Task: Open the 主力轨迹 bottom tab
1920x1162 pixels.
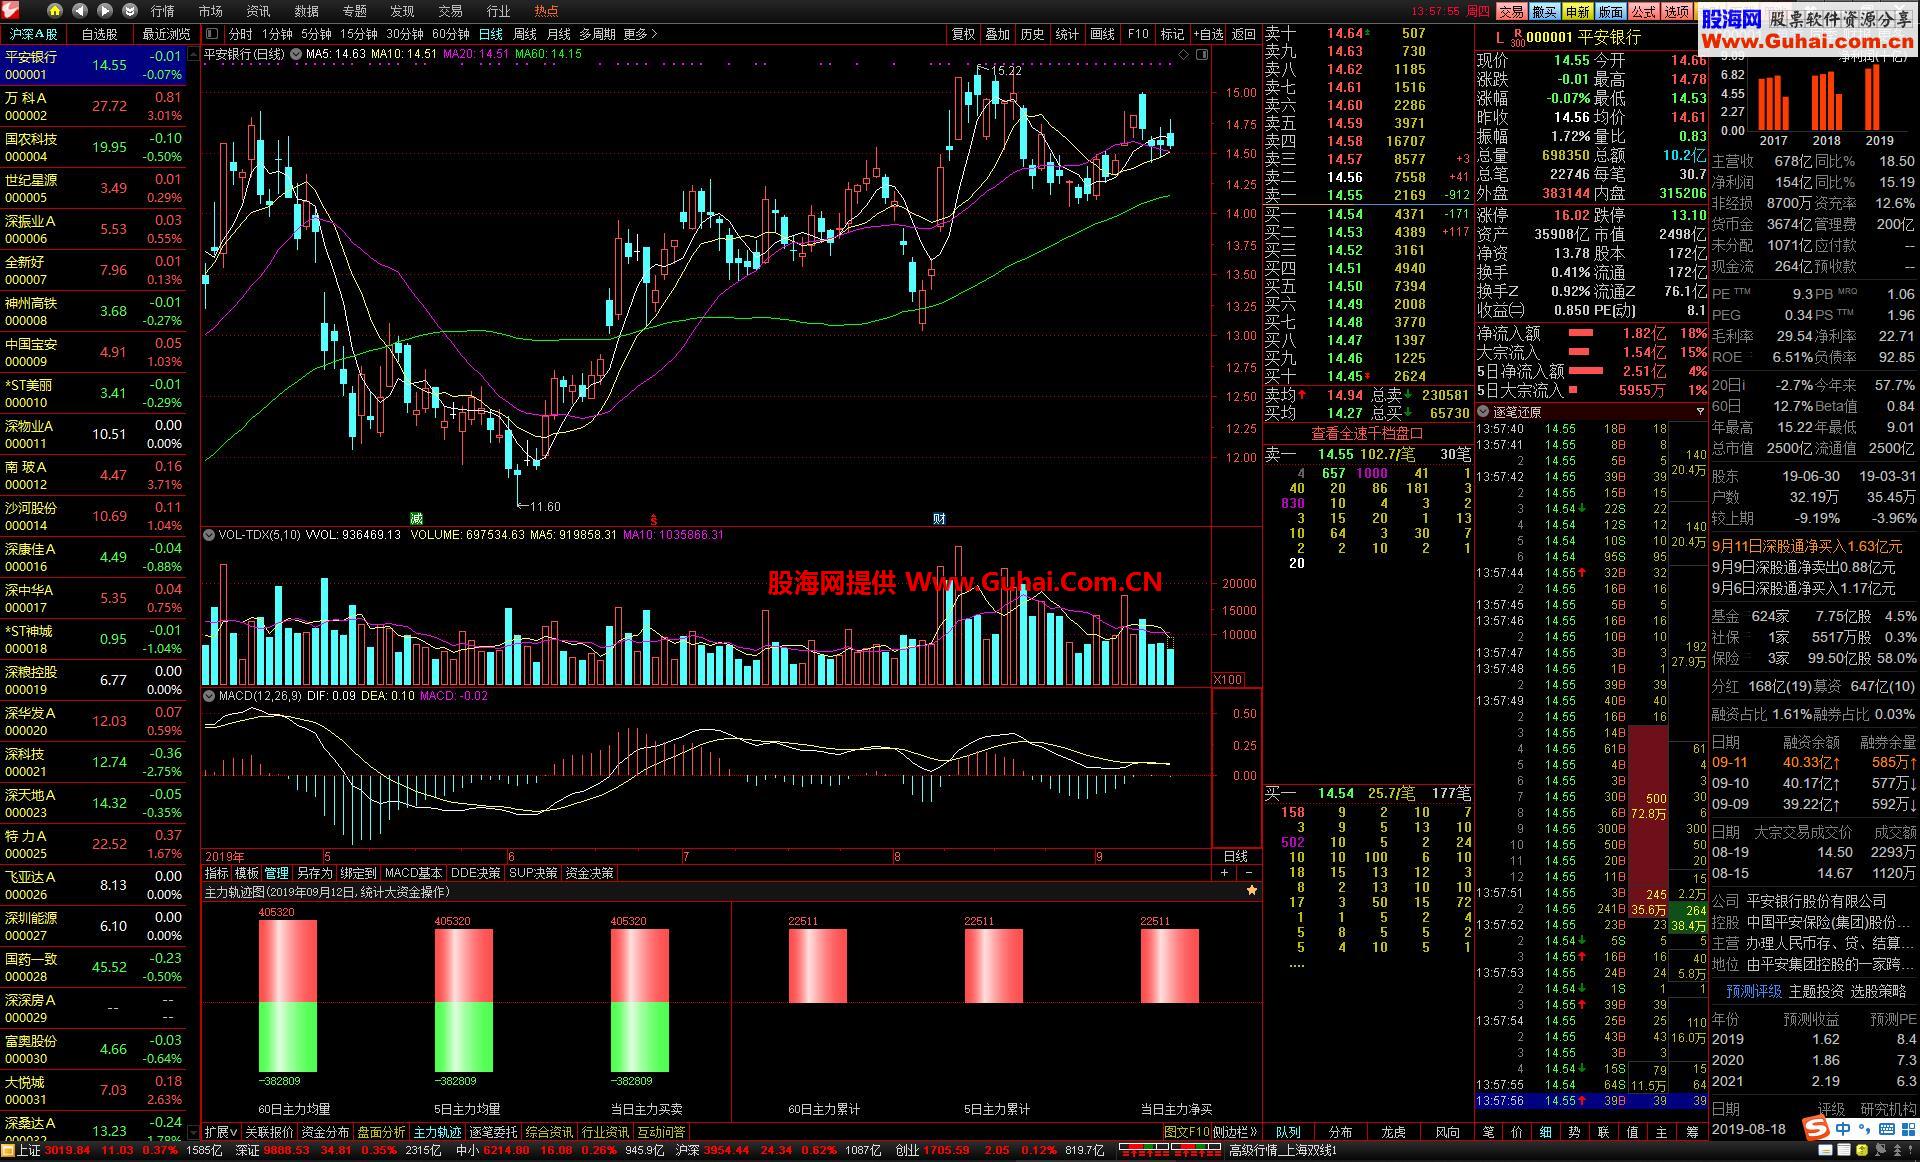Action: click(438, 1132)
